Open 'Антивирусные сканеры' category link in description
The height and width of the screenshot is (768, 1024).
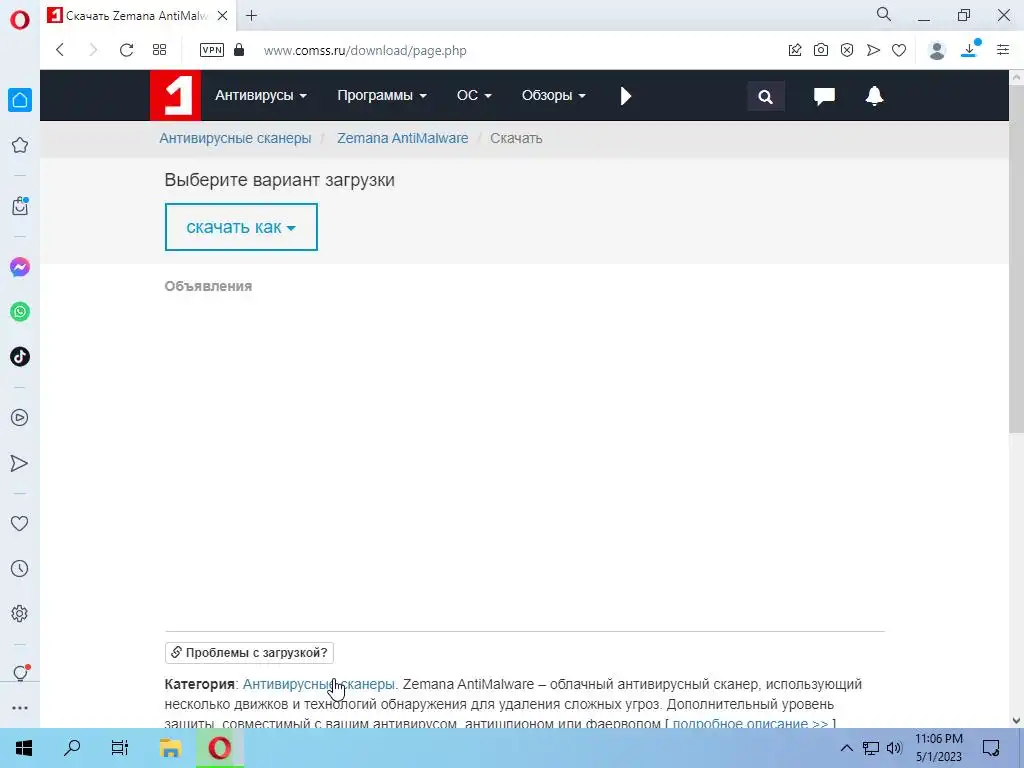pyautogui.click(x=319, y=684)
